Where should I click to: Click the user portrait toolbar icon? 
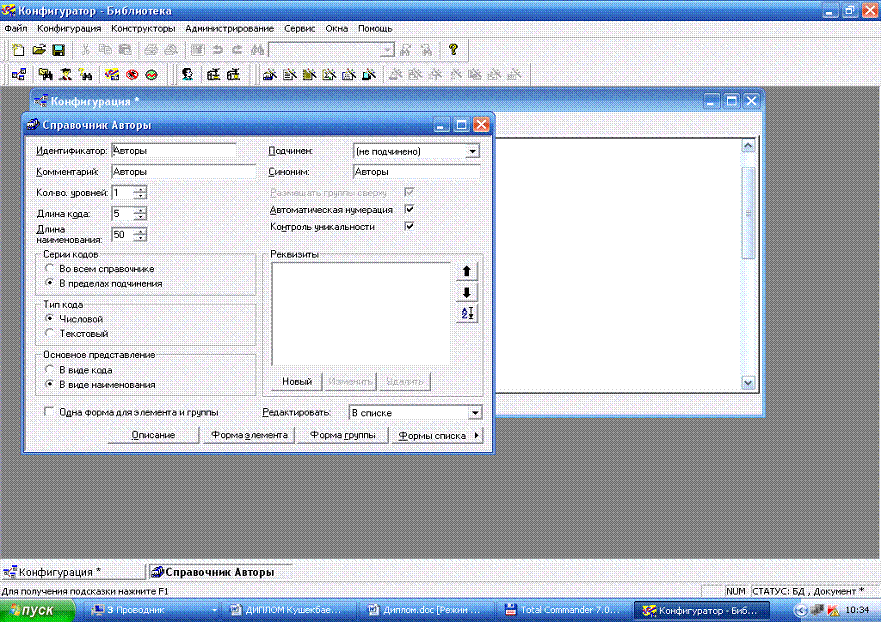tap(187, 74)
